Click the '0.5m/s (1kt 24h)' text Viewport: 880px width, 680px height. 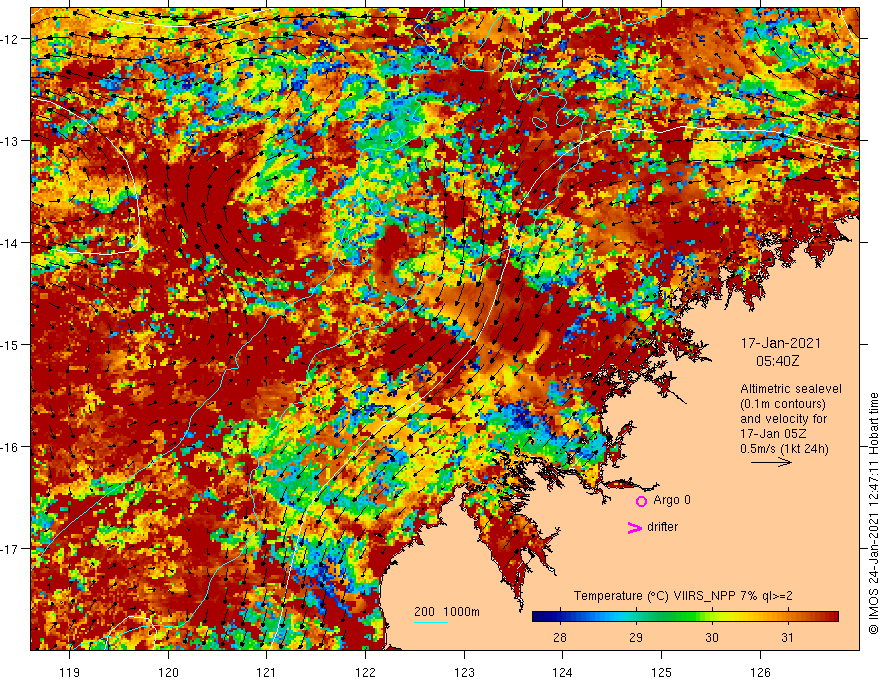(x=784, y=449)
